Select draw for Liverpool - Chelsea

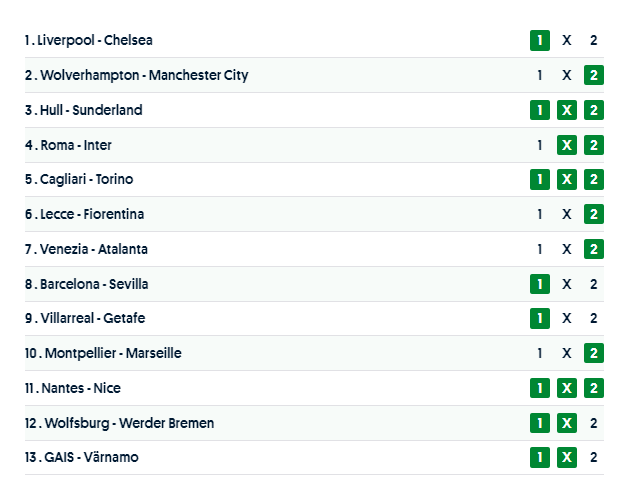coord(567,41)
